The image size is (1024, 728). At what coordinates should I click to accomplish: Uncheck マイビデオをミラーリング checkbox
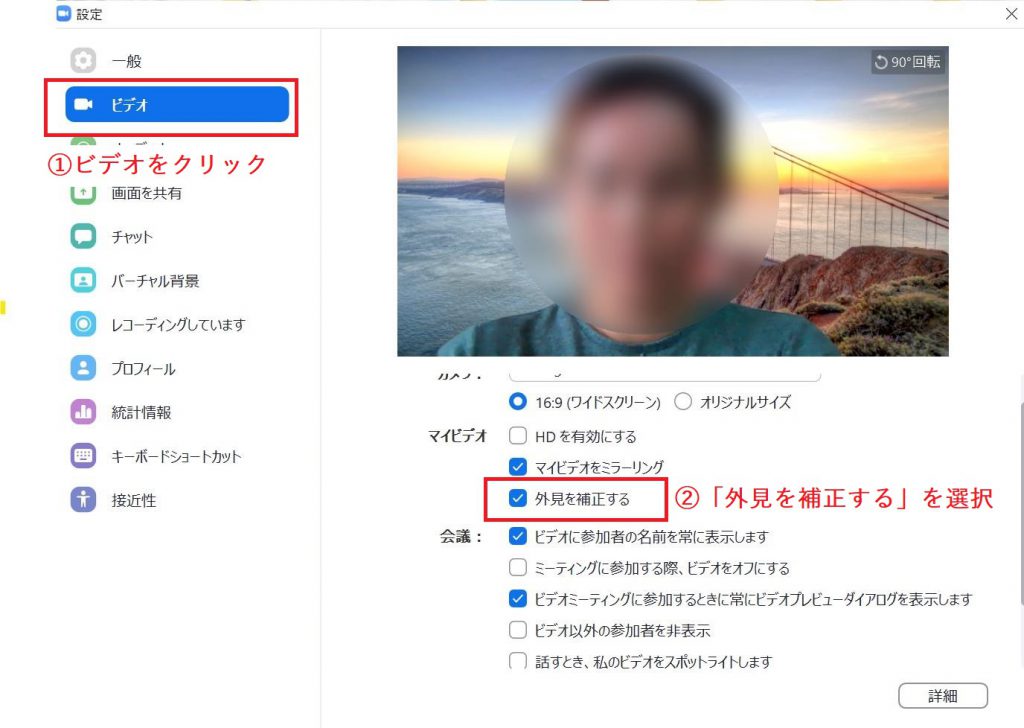tap(518, 467)
